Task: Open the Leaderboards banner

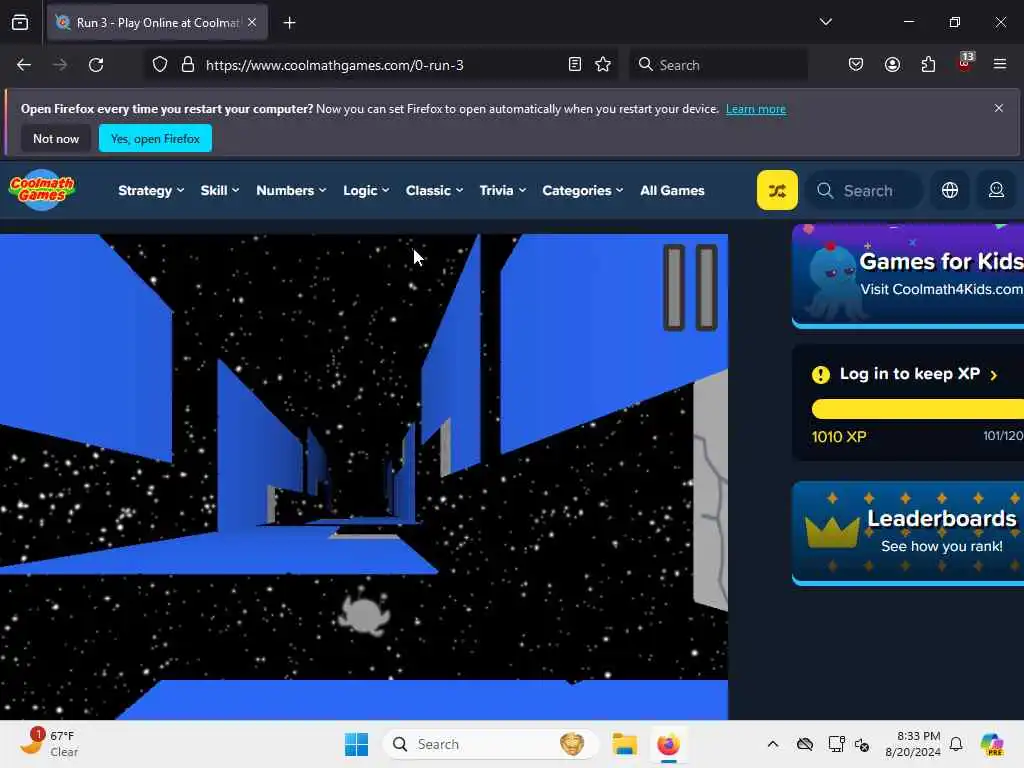Action: 908,534
